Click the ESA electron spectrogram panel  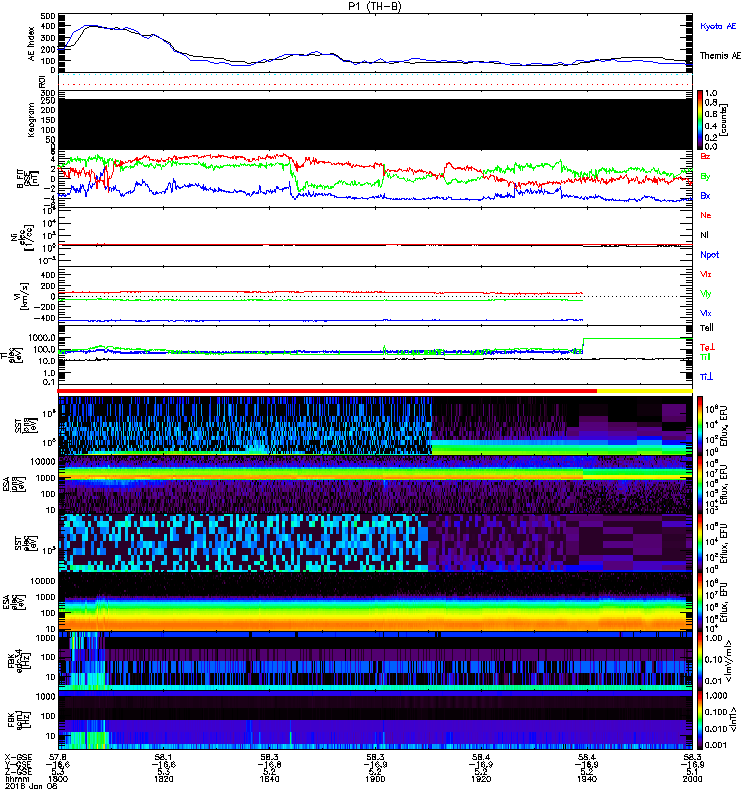pyautogui.click(x=375, y=601)
